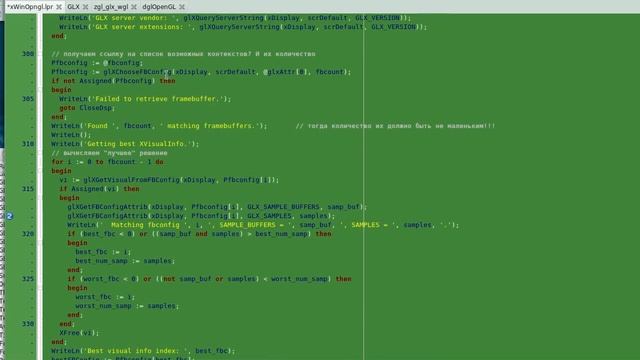Click line number 305 in the gutter

[28, 99]
